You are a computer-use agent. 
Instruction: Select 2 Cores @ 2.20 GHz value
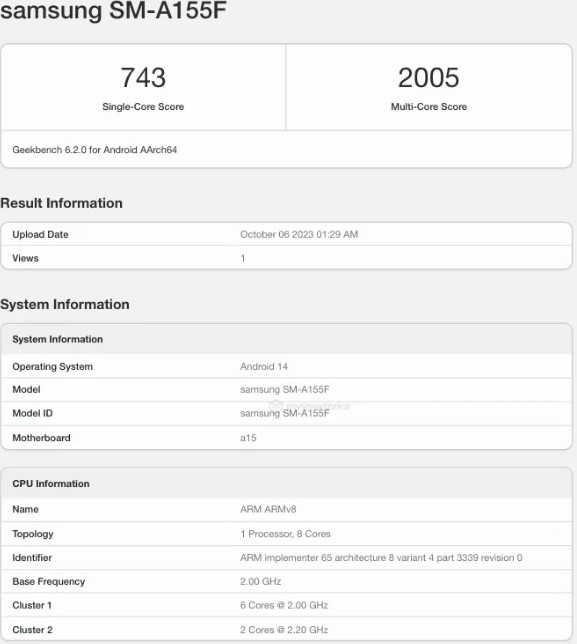tap(284, 630)
